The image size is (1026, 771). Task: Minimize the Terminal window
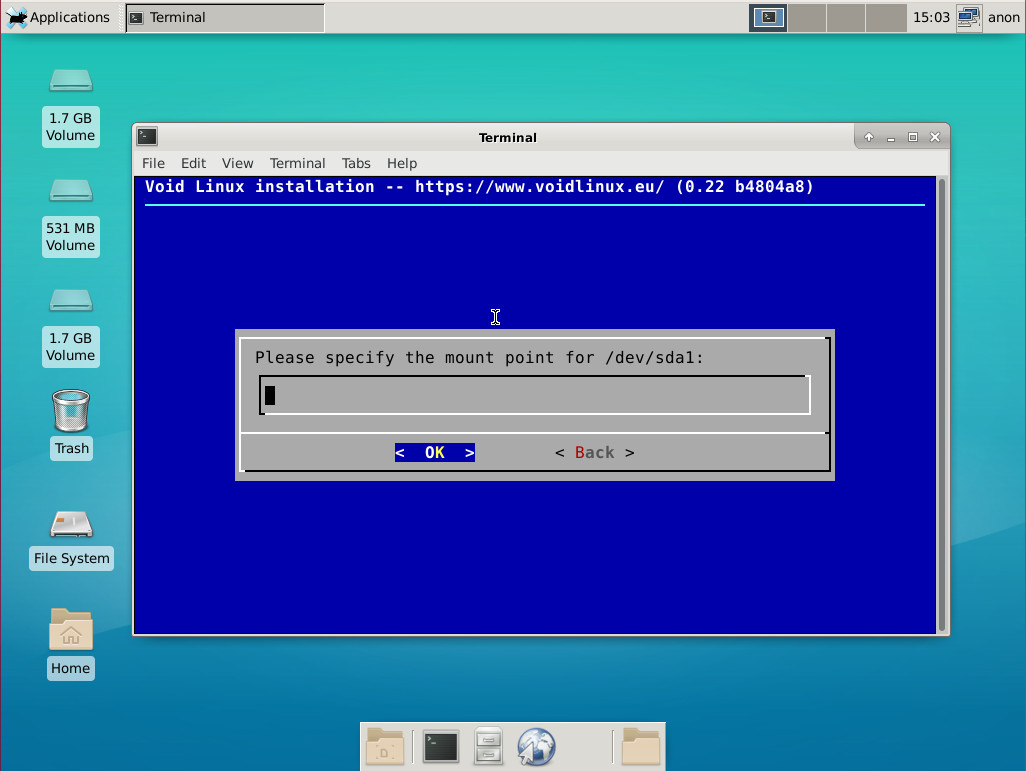click(891, 137)
